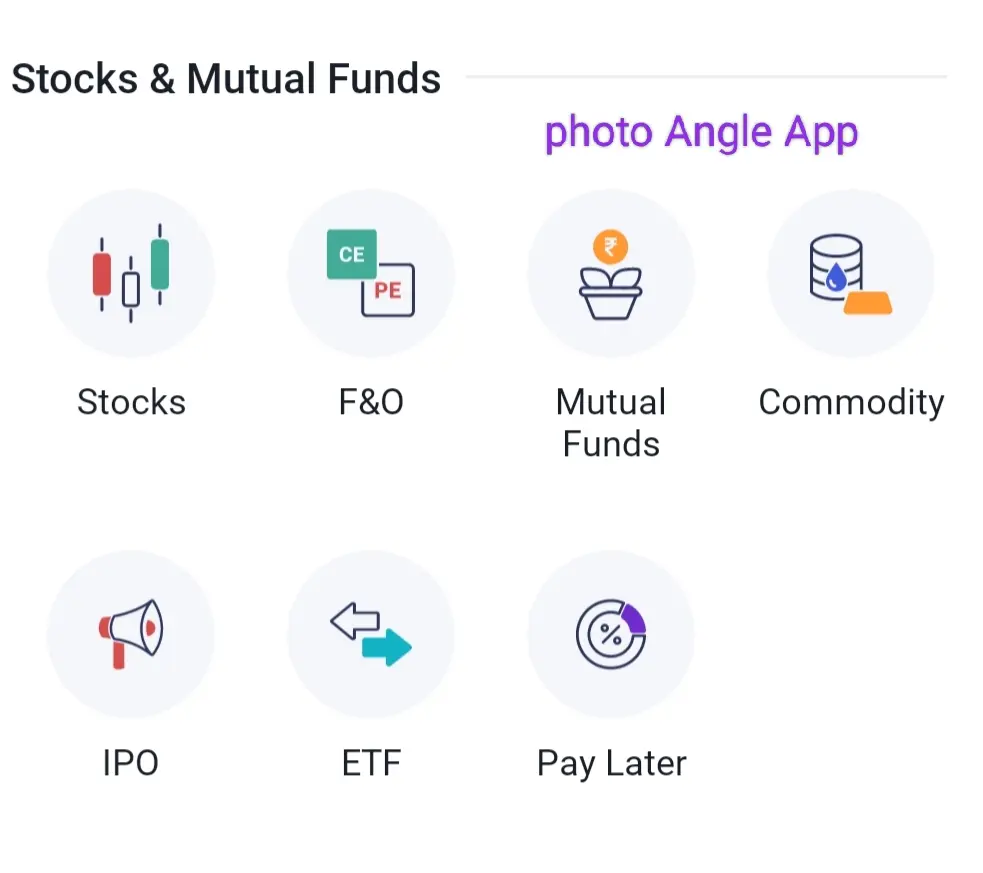Open IPO via its text label

click(131, 763)
